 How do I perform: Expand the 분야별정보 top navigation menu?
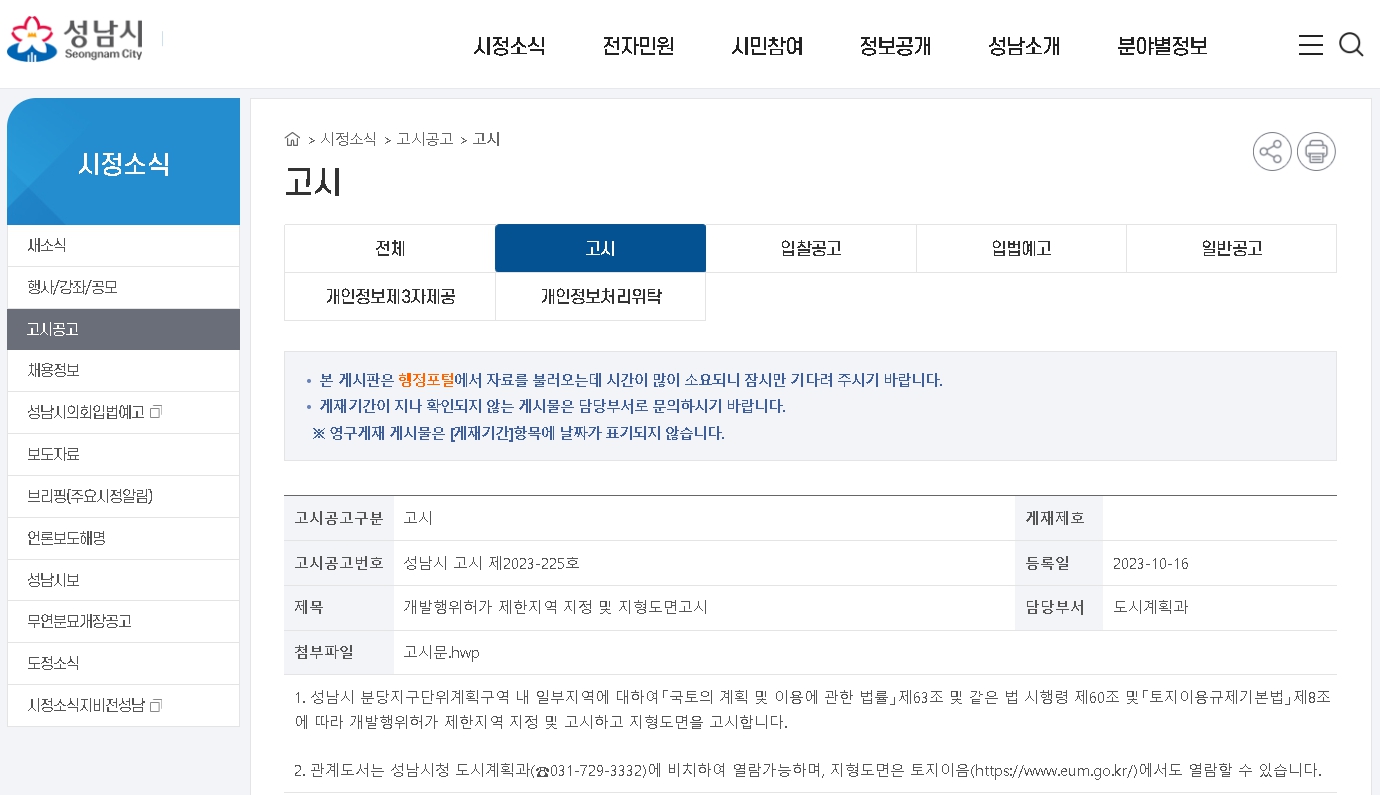pyautogui.click(x=1162, y=46)
